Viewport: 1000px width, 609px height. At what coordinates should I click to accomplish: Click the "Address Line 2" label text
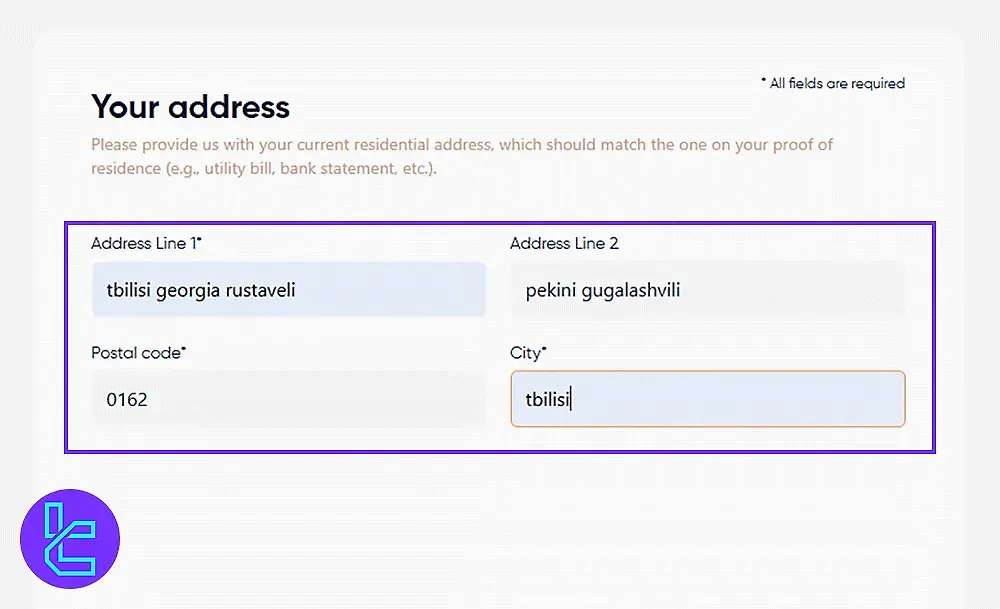pos(564,243)
